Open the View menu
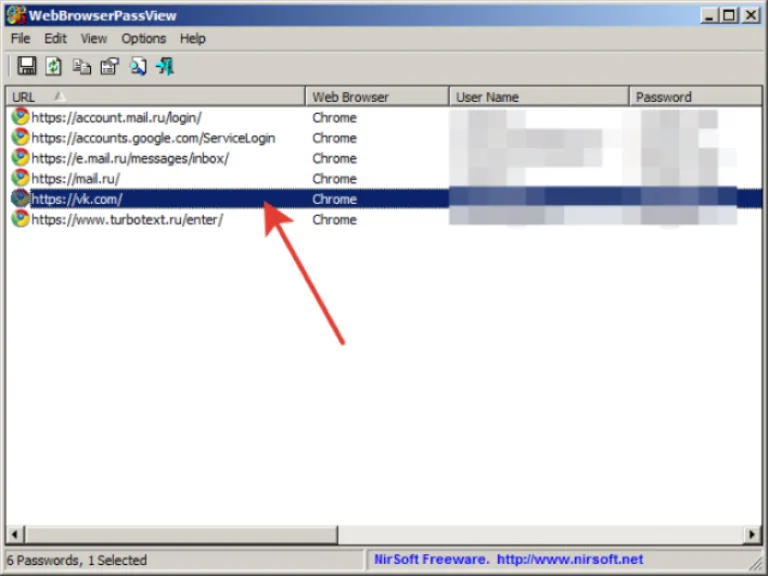 (x=94, y=39)
